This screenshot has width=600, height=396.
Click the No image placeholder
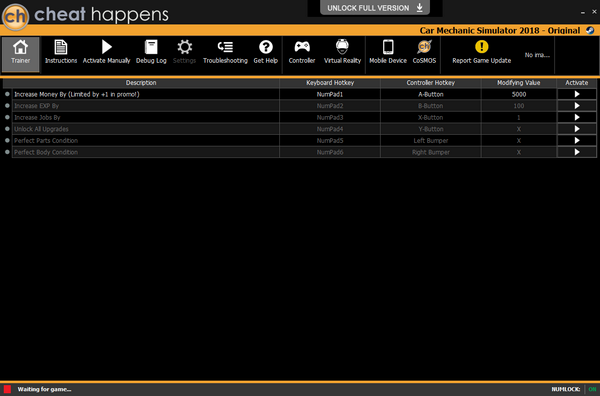(537, 55)
